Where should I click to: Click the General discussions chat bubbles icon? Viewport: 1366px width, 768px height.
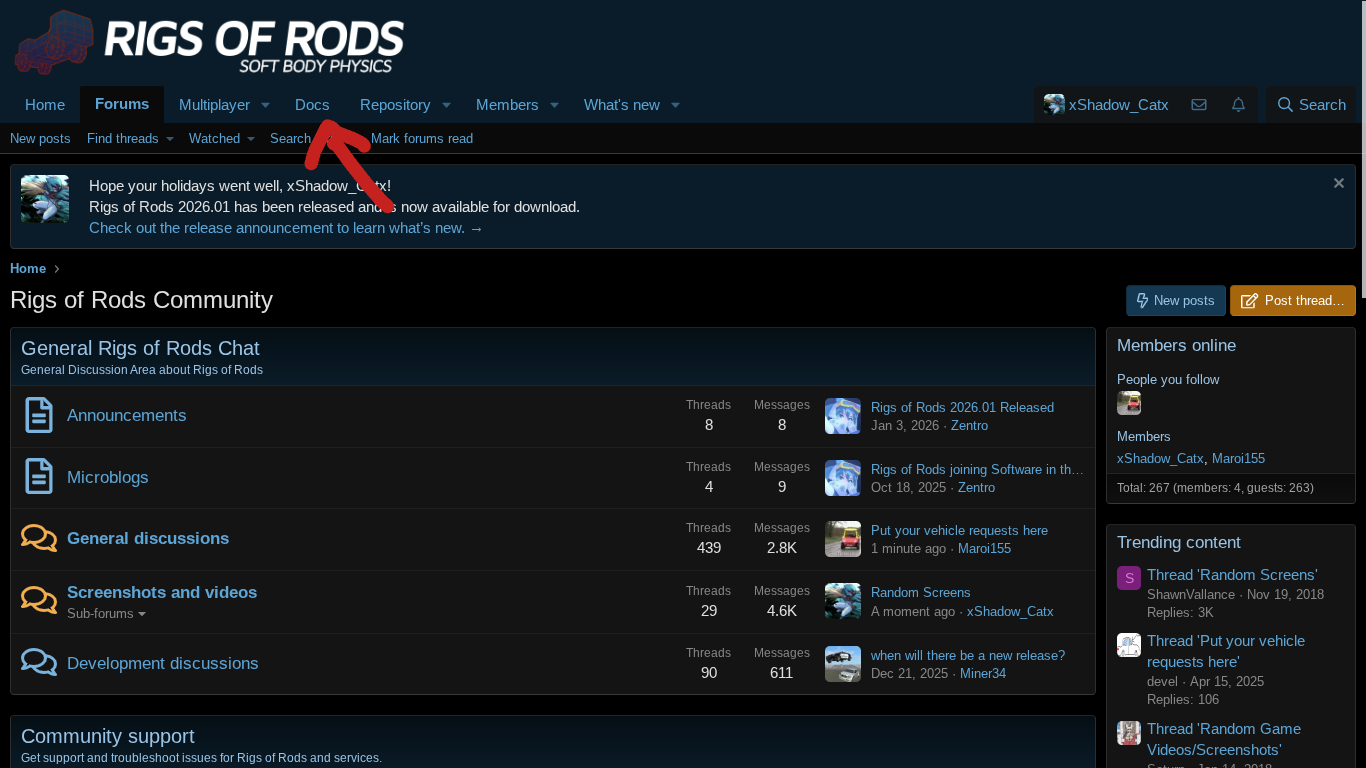point(39,538)
